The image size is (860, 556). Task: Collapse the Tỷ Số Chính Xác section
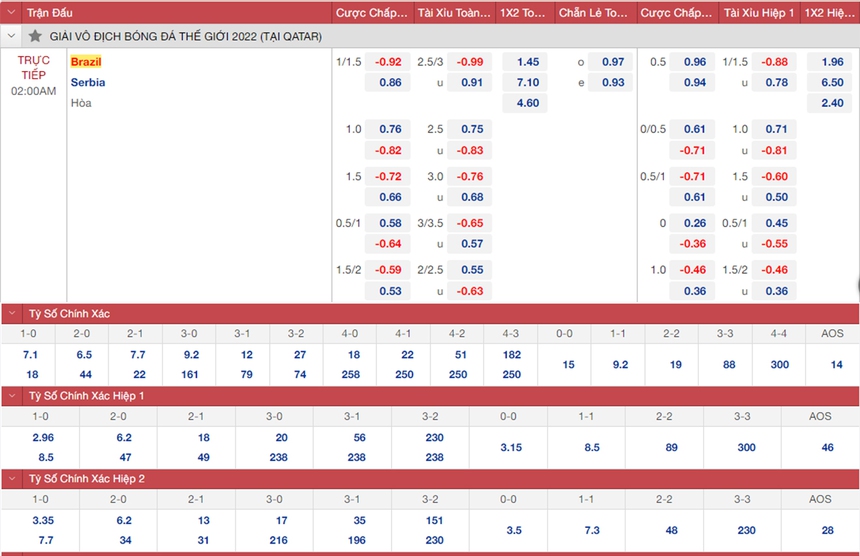pyautogui.click(x=13, y=314)
